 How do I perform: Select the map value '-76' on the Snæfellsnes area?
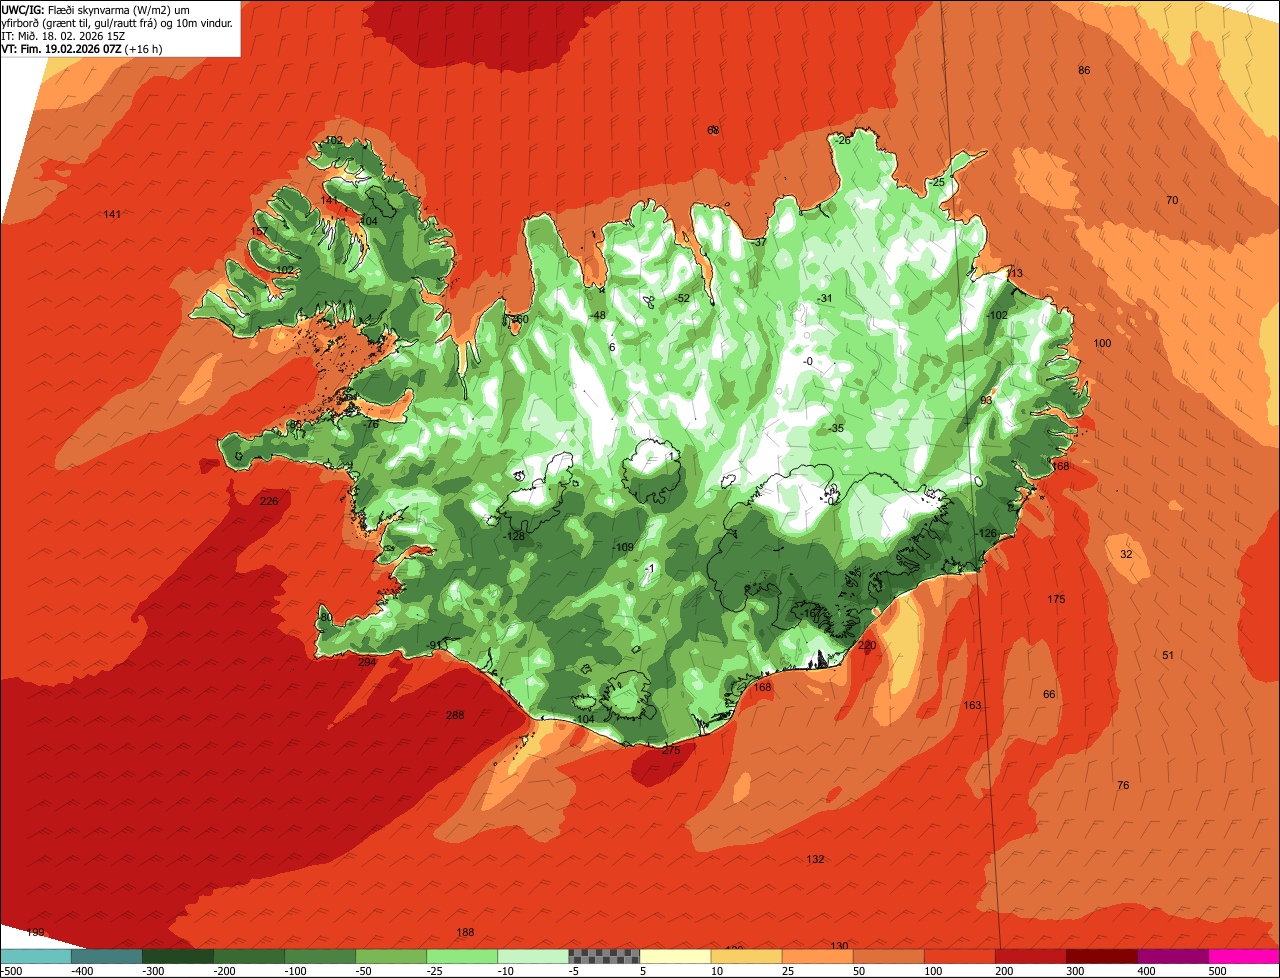point(371,424)
